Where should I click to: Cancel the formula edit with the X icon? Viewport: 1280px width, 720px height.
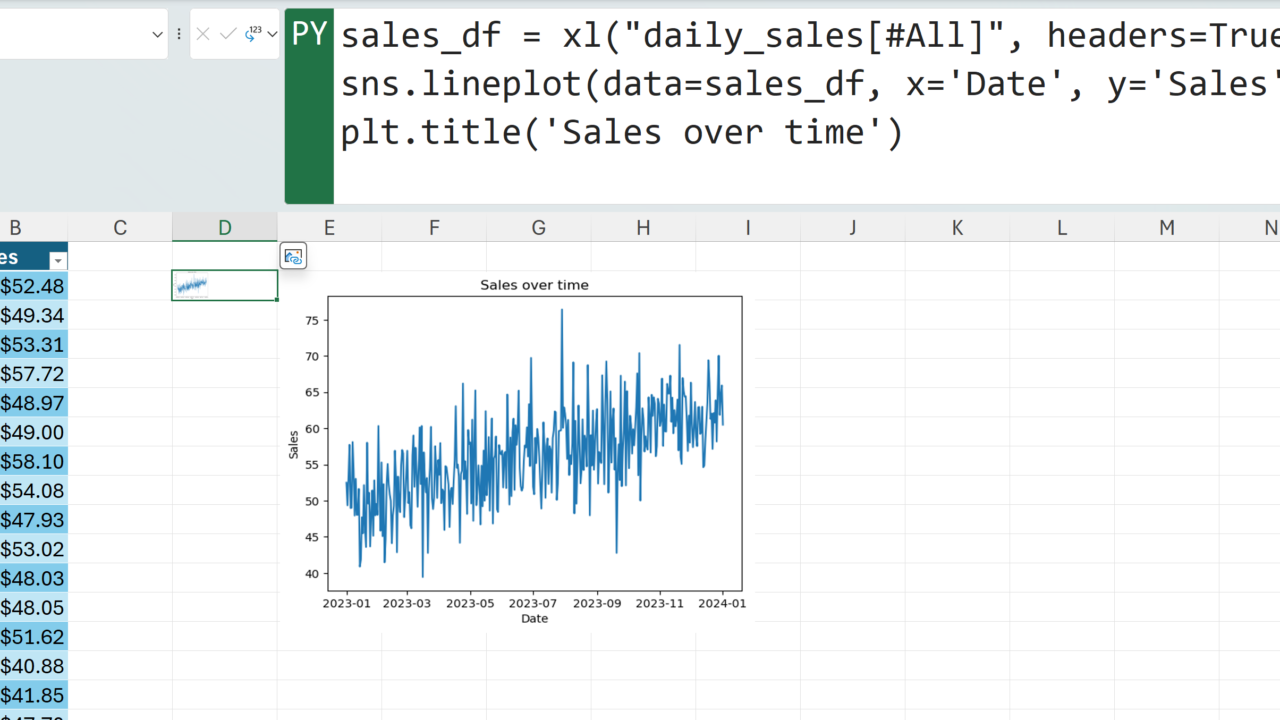click(x=203, y=34)
